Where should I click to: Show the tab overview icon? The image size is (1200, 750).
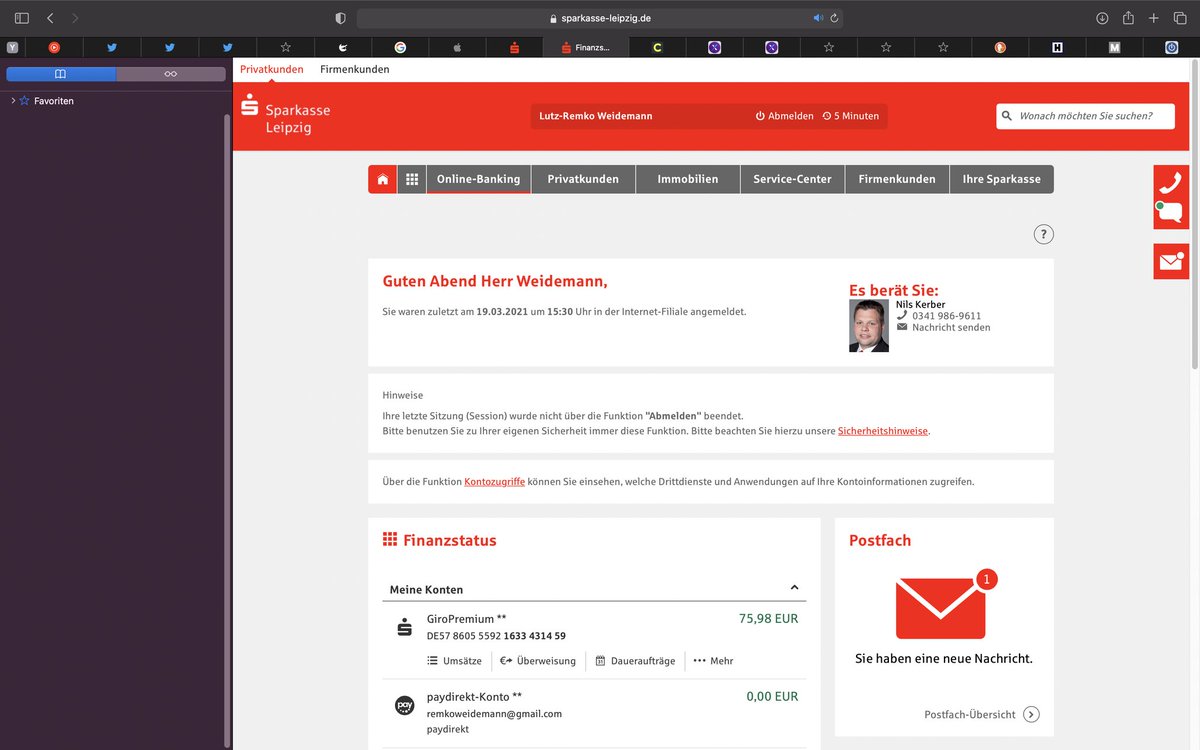(1180, 18)
